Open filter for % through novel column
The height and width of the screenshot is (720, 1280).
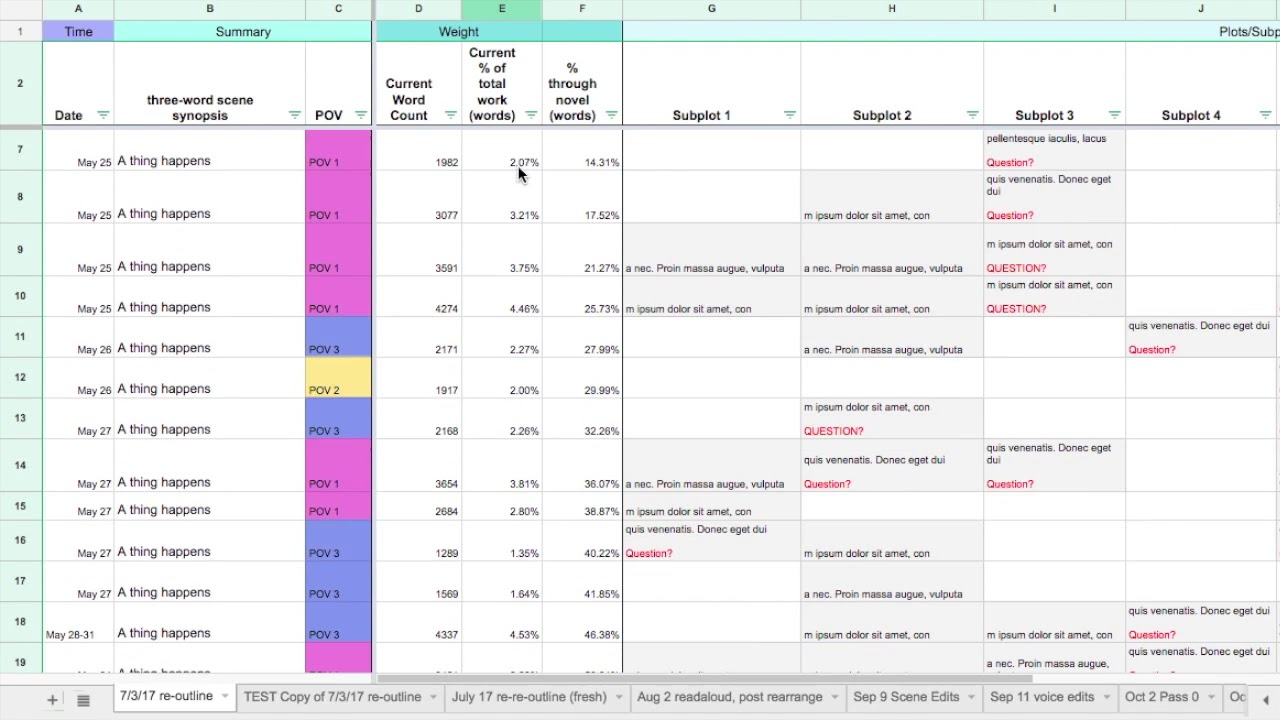[x=611, y=116]
